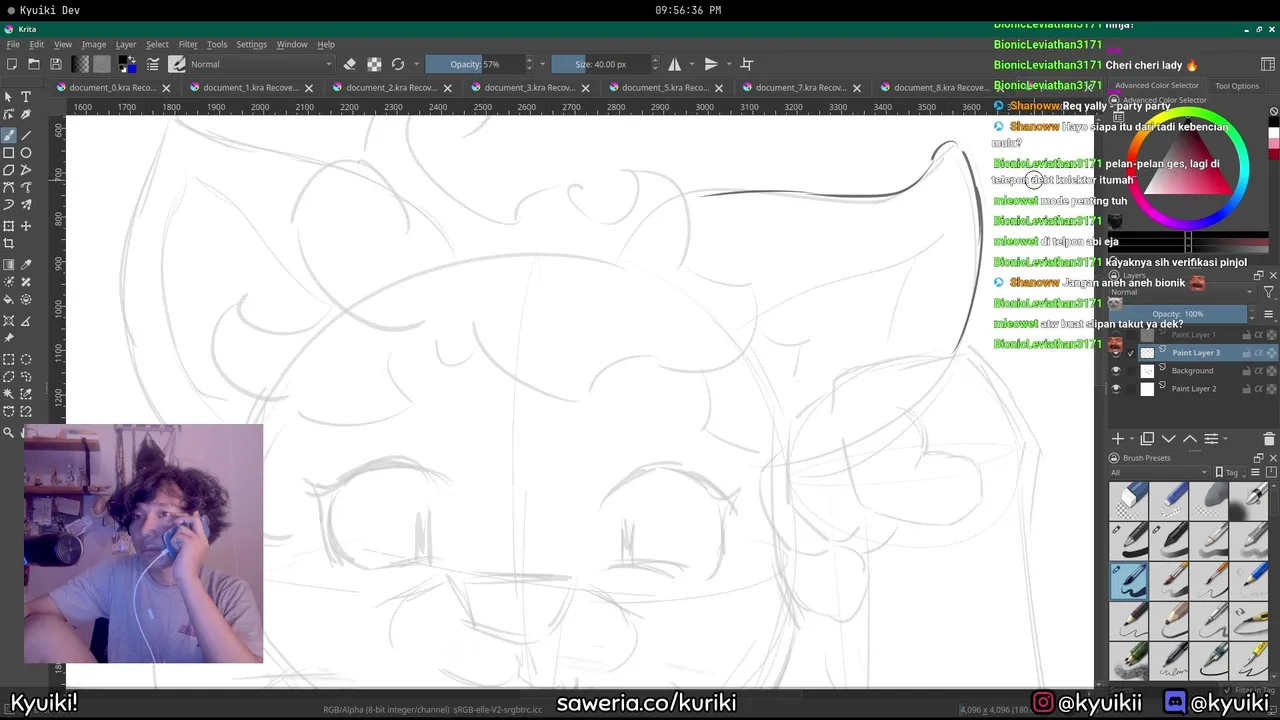Open the gradient picker in toolbar
This screenshot has width=1280, height=720.
80,64
